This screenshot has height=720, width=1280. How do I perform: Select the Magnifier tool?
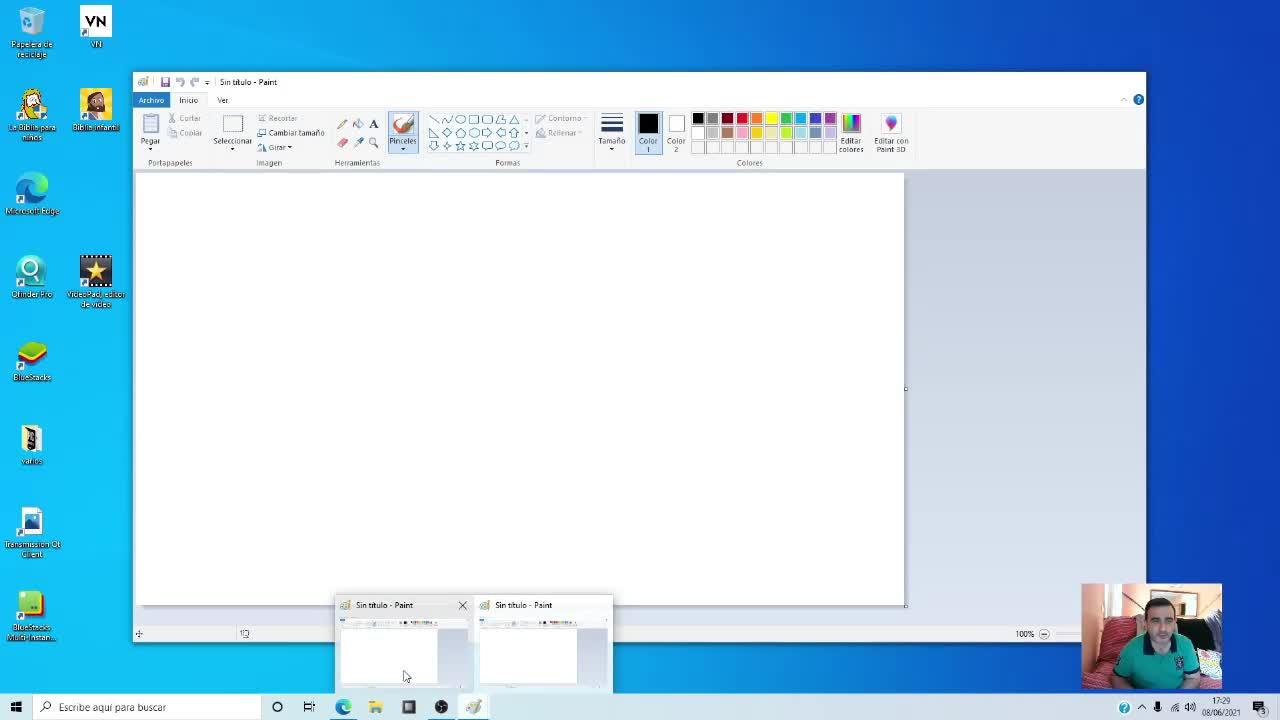pyautogui.click(x=374, y=142)
